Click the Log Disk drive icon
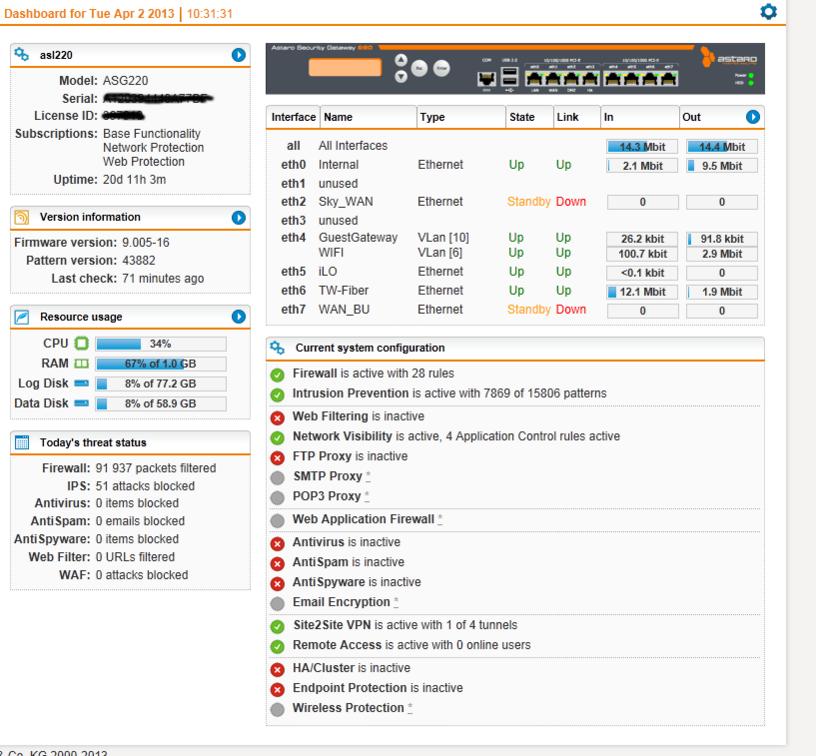The width and height of the screenshot is (816, 756). (x=82, y=383)
